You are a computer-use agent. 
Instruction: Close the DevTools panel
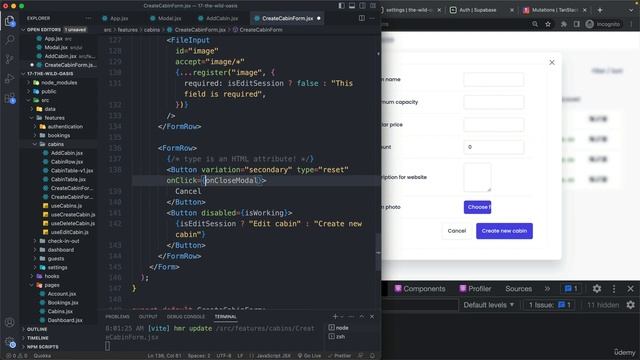point(630,289)
